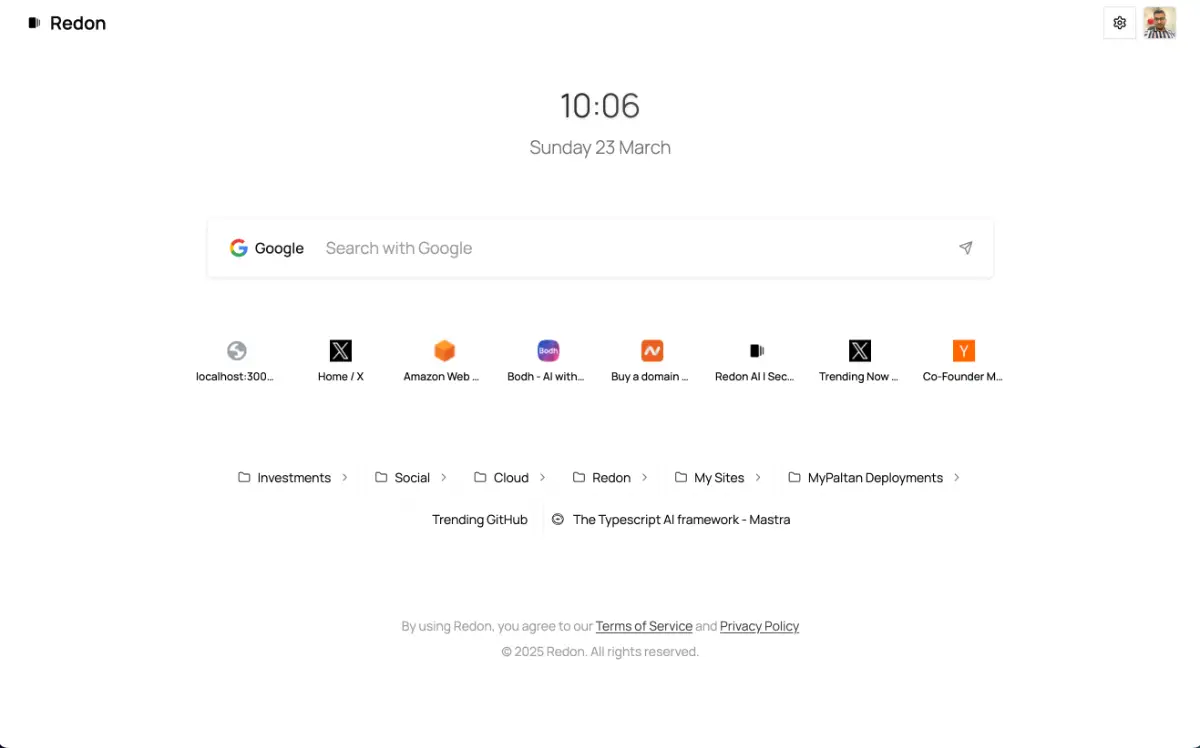This screenshot has height=748, width=1200.
Task: Select the Google search engine selector
Action: (267, 248)
